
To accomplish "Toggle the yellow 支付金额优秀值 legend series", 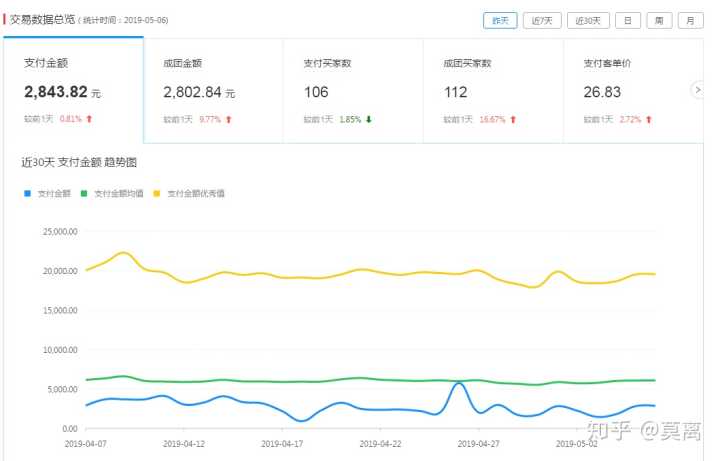I will (x=190, y=193).
